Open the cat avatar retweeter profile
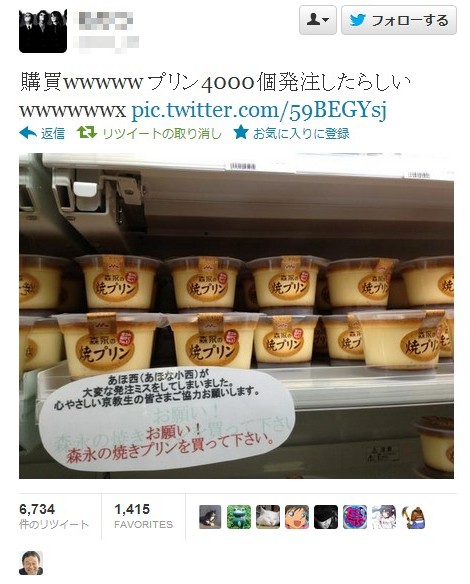The image size is (470, 584). coord(210,517)
